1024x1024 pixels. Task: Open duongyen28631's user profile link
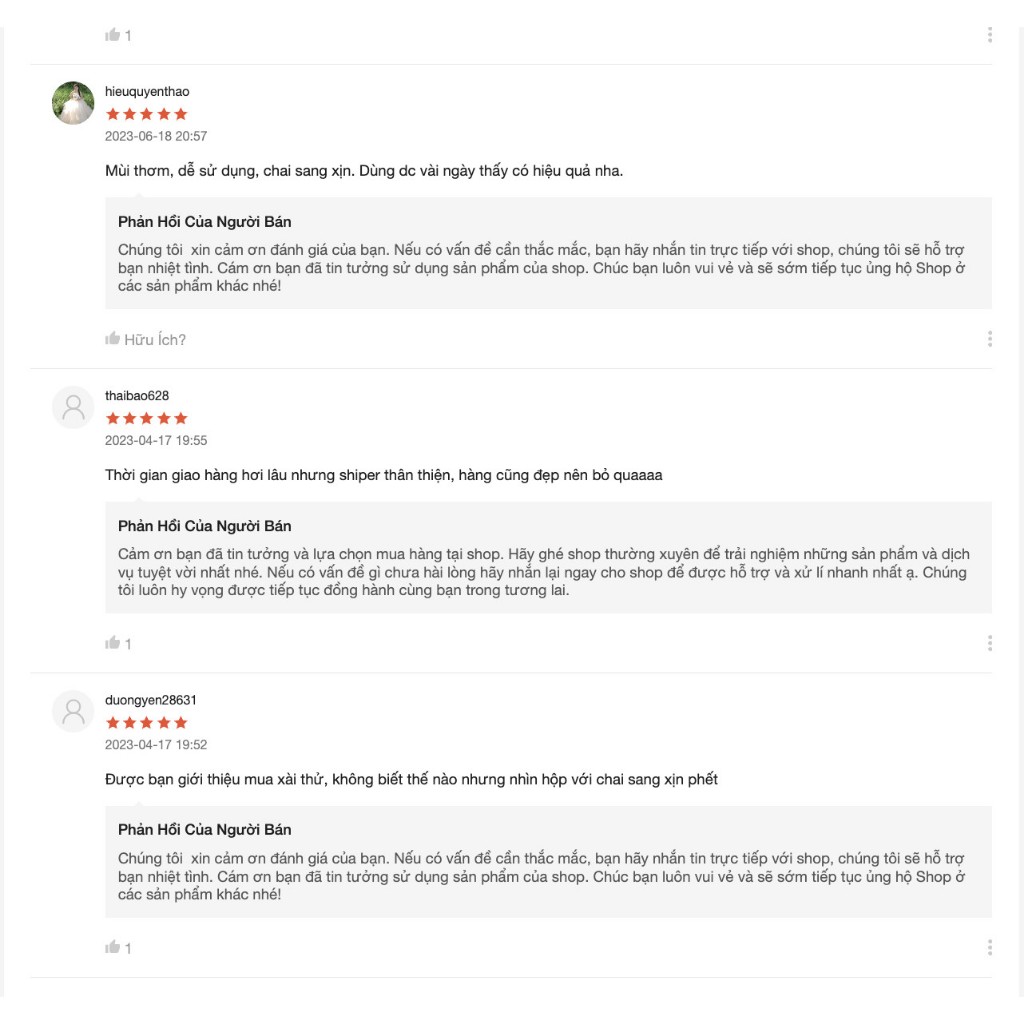click(x=151, y=700)
